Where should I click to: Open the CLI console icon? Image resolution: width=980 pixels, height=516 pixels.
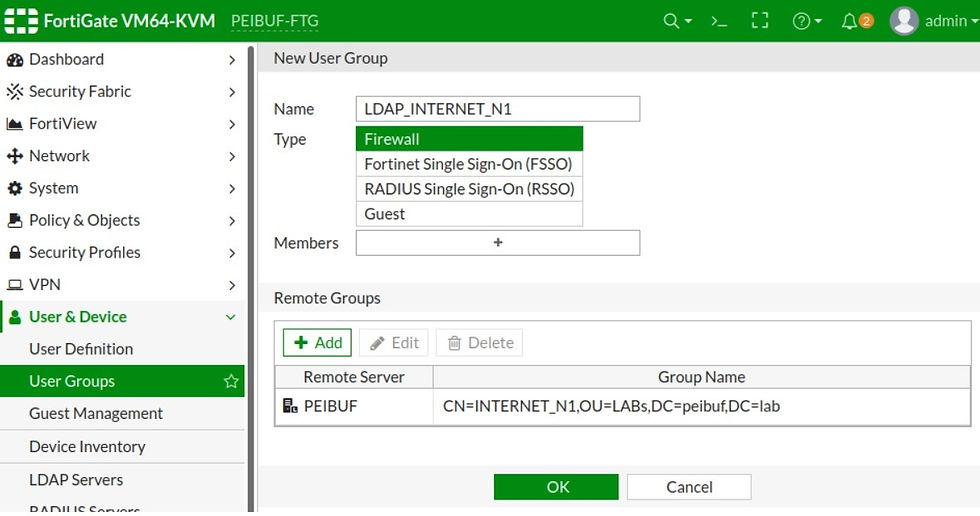pyautogui.click(x=719, y=21)
